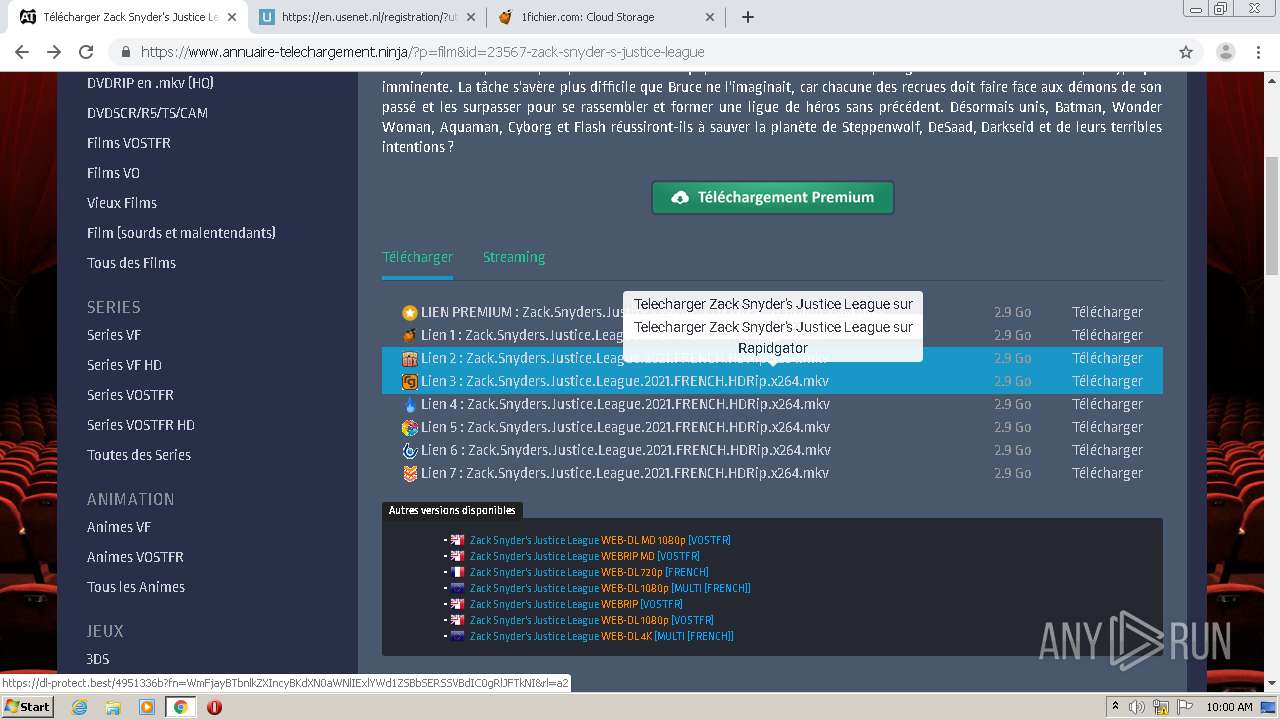Select the Télécharger tab
1280x720 pixels.
click(417, 257)
